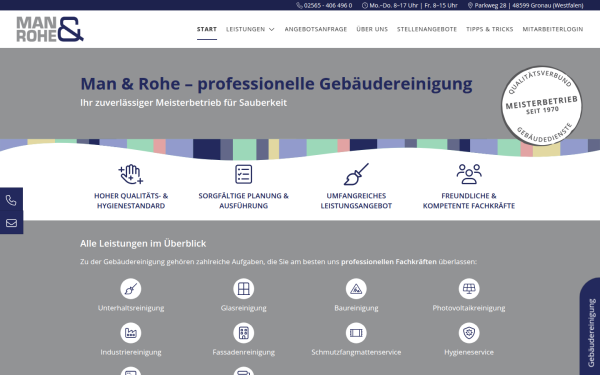Click the hand icon above Hygienestandard
The width and height of the screenshot is (600, 375).
[131, 174]
